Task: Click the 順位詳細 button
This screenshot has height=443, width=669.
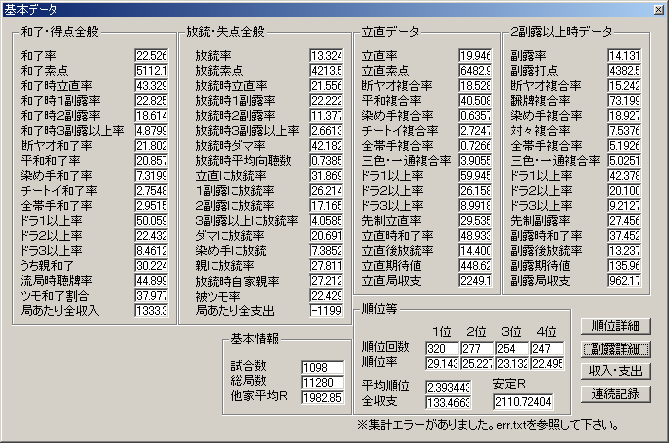Action: tap(615, 327)
